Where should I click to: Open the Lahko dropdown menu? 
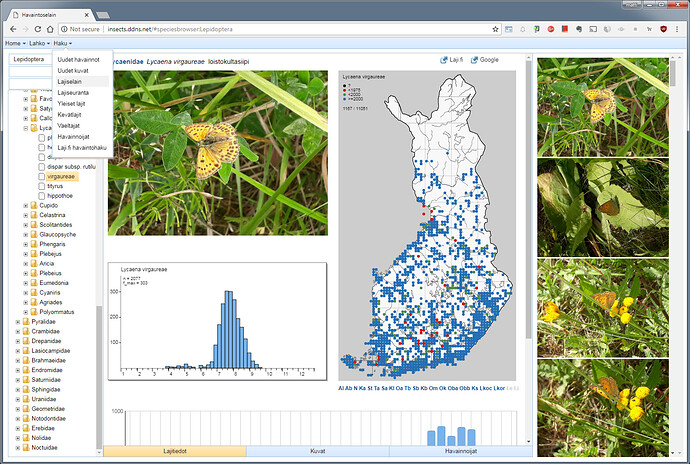click(40, 43)
